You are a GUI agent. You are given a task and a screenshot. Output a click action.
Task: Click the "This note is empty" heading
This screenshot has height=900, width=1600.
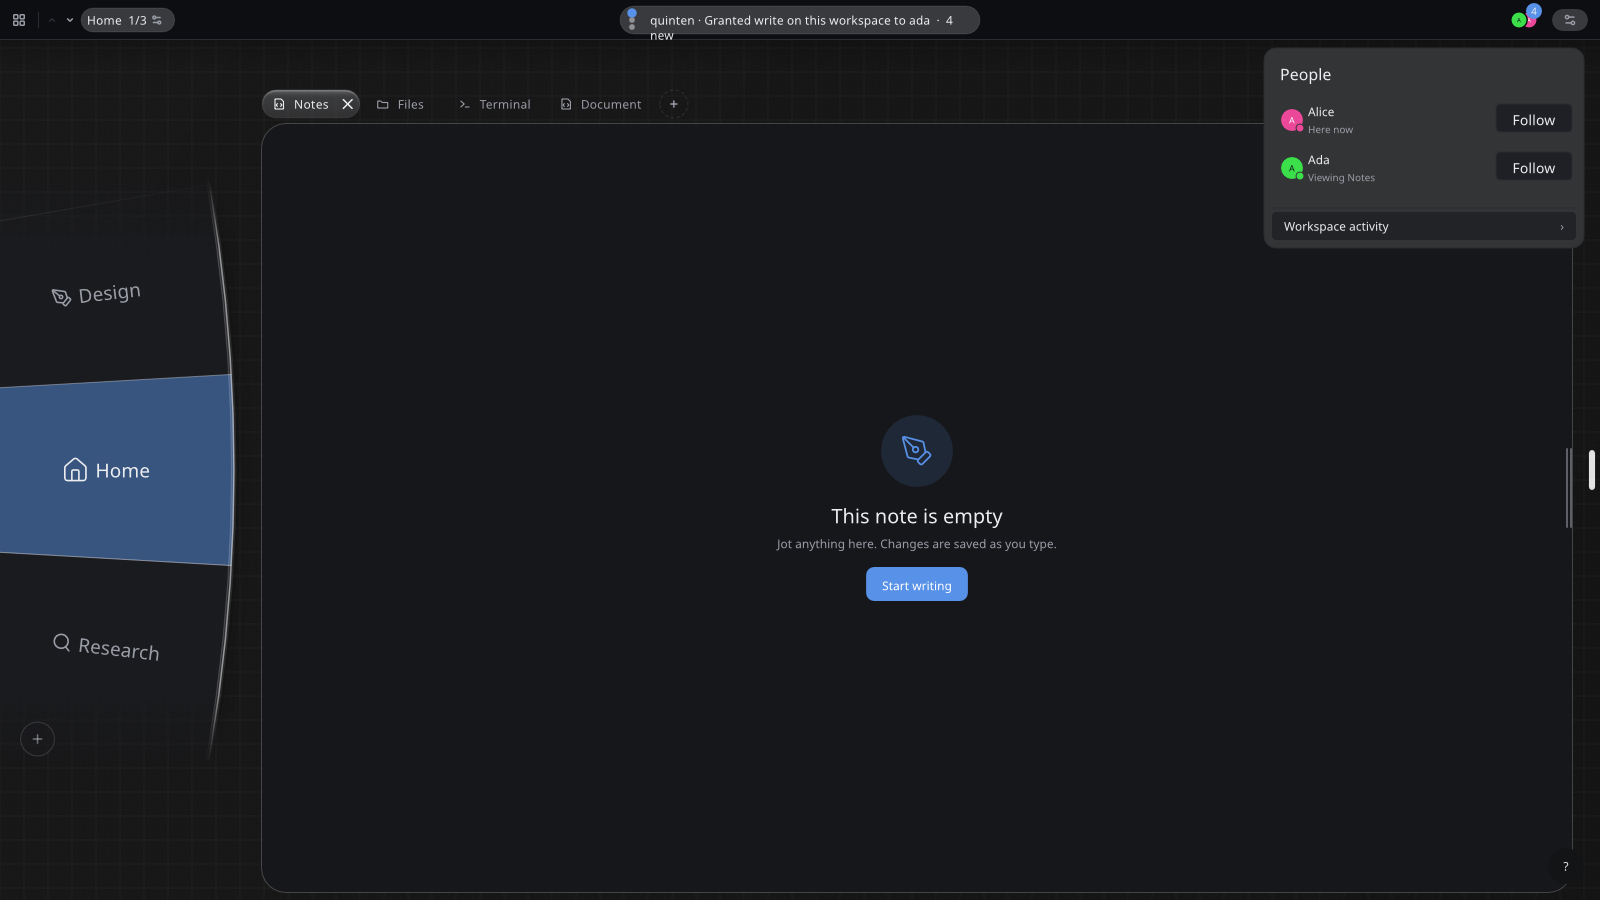917,516
